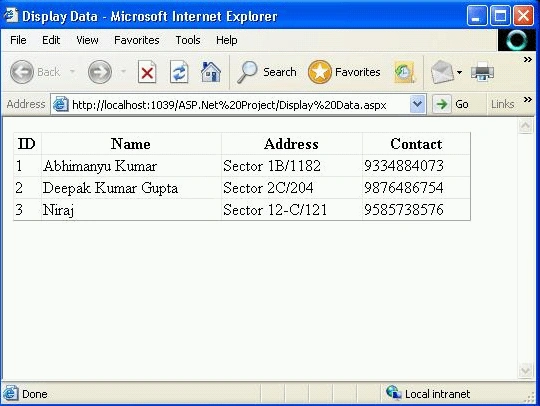
Task: Click the ID column header
Action: point(27,144)
